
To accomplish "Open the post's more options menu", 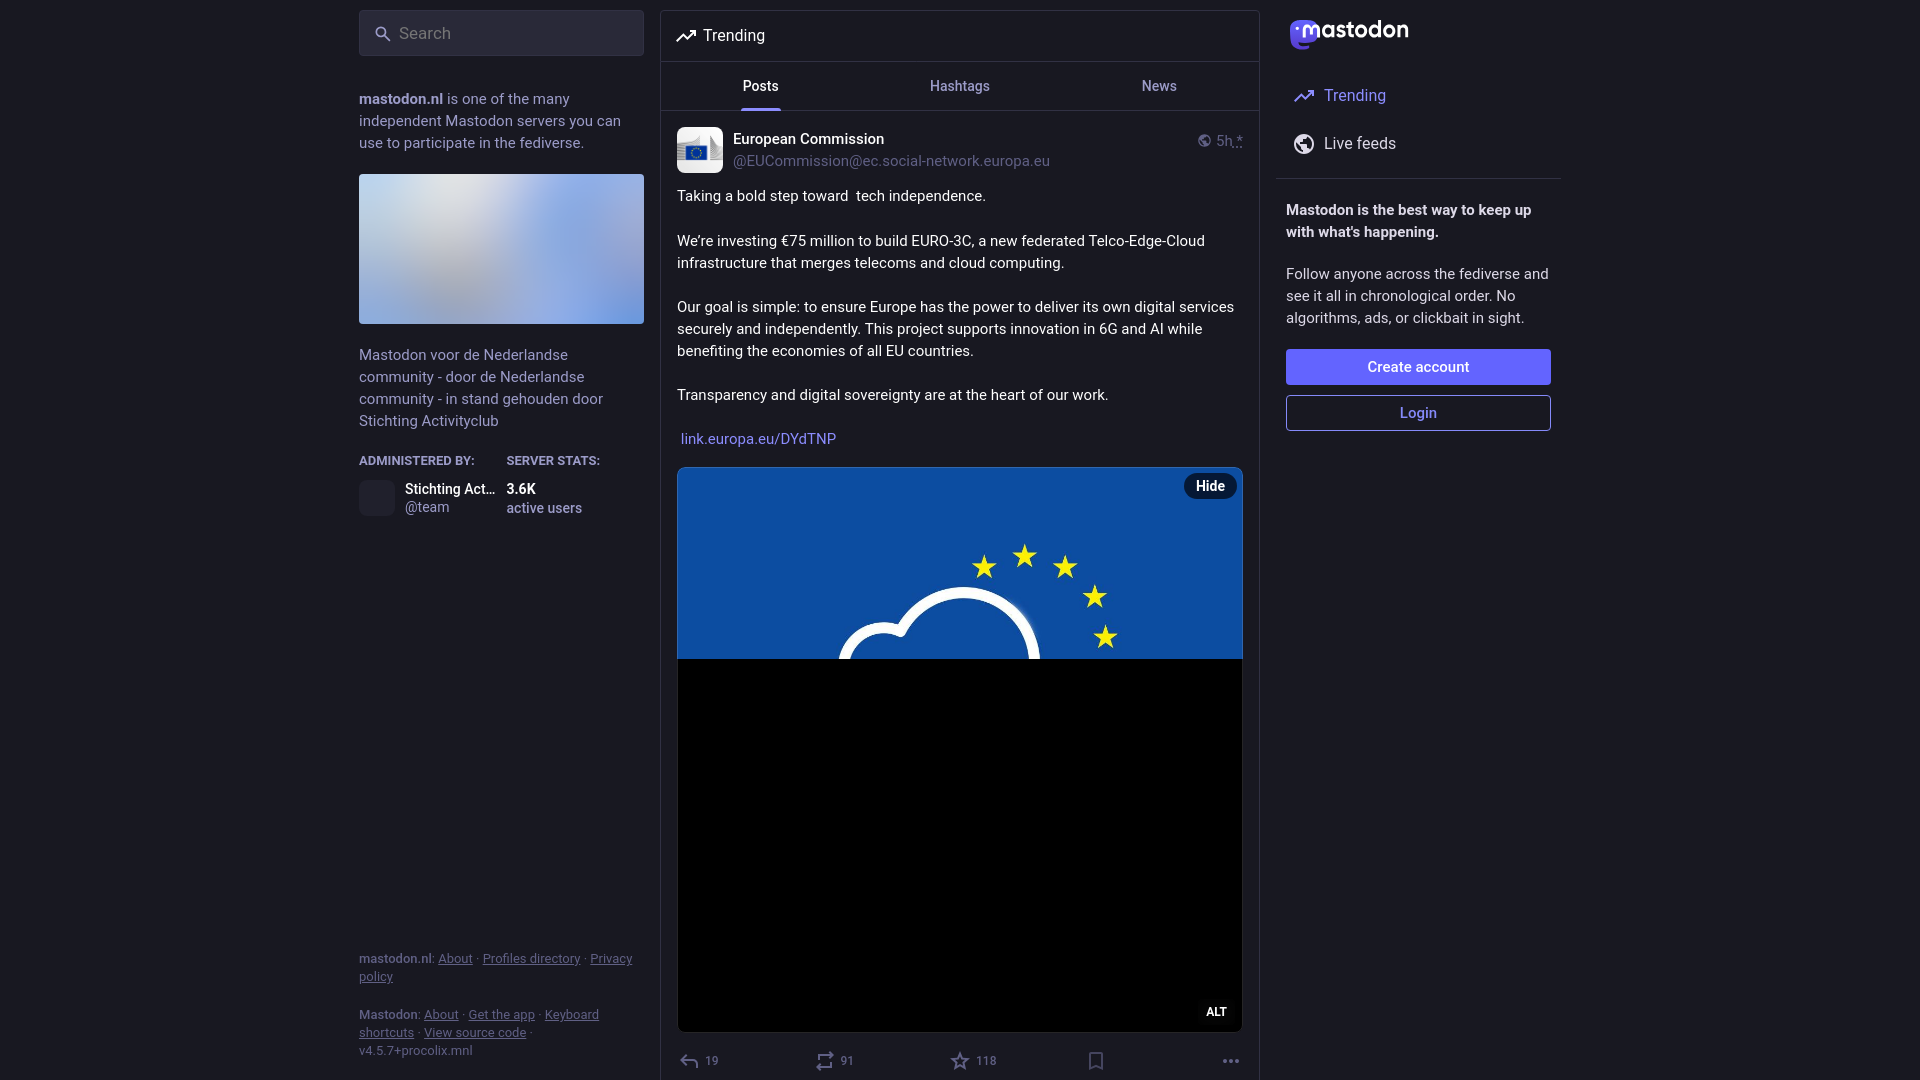I will pyautogui.click(x=1231, y=1061).
